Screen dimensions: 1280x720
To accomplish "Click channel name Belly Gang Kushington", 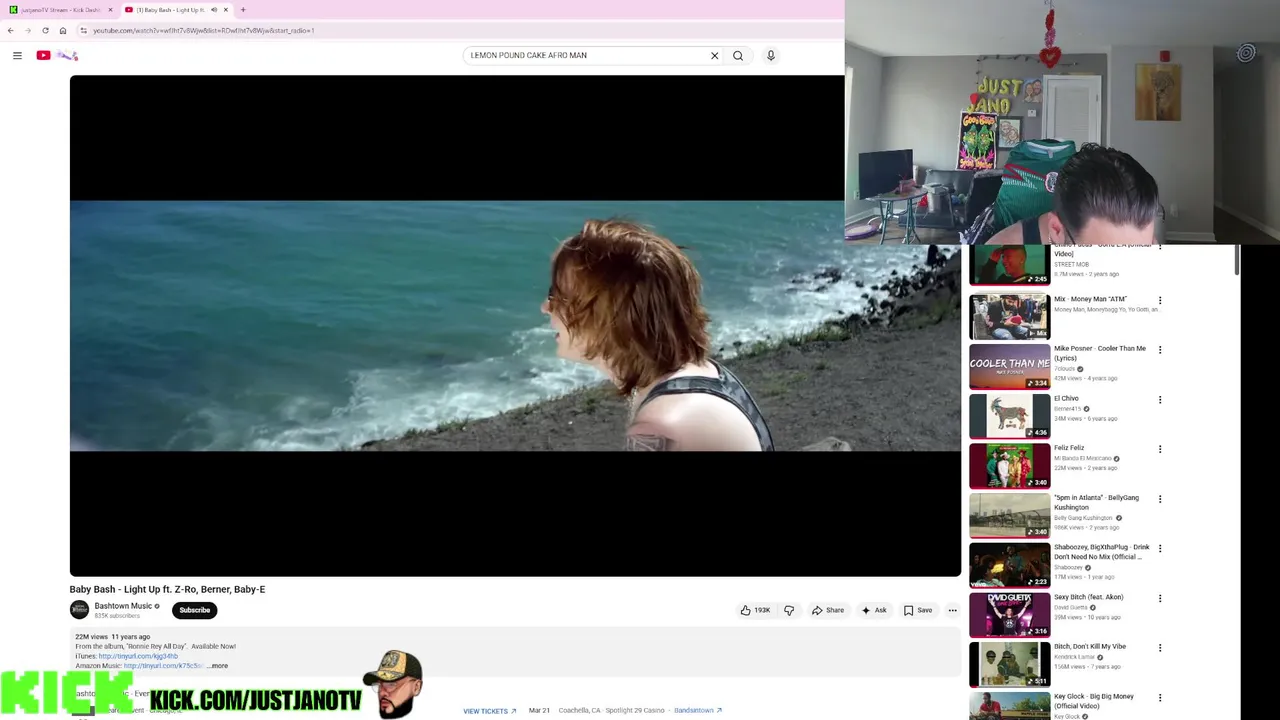I will click(x=1083, y=518).
